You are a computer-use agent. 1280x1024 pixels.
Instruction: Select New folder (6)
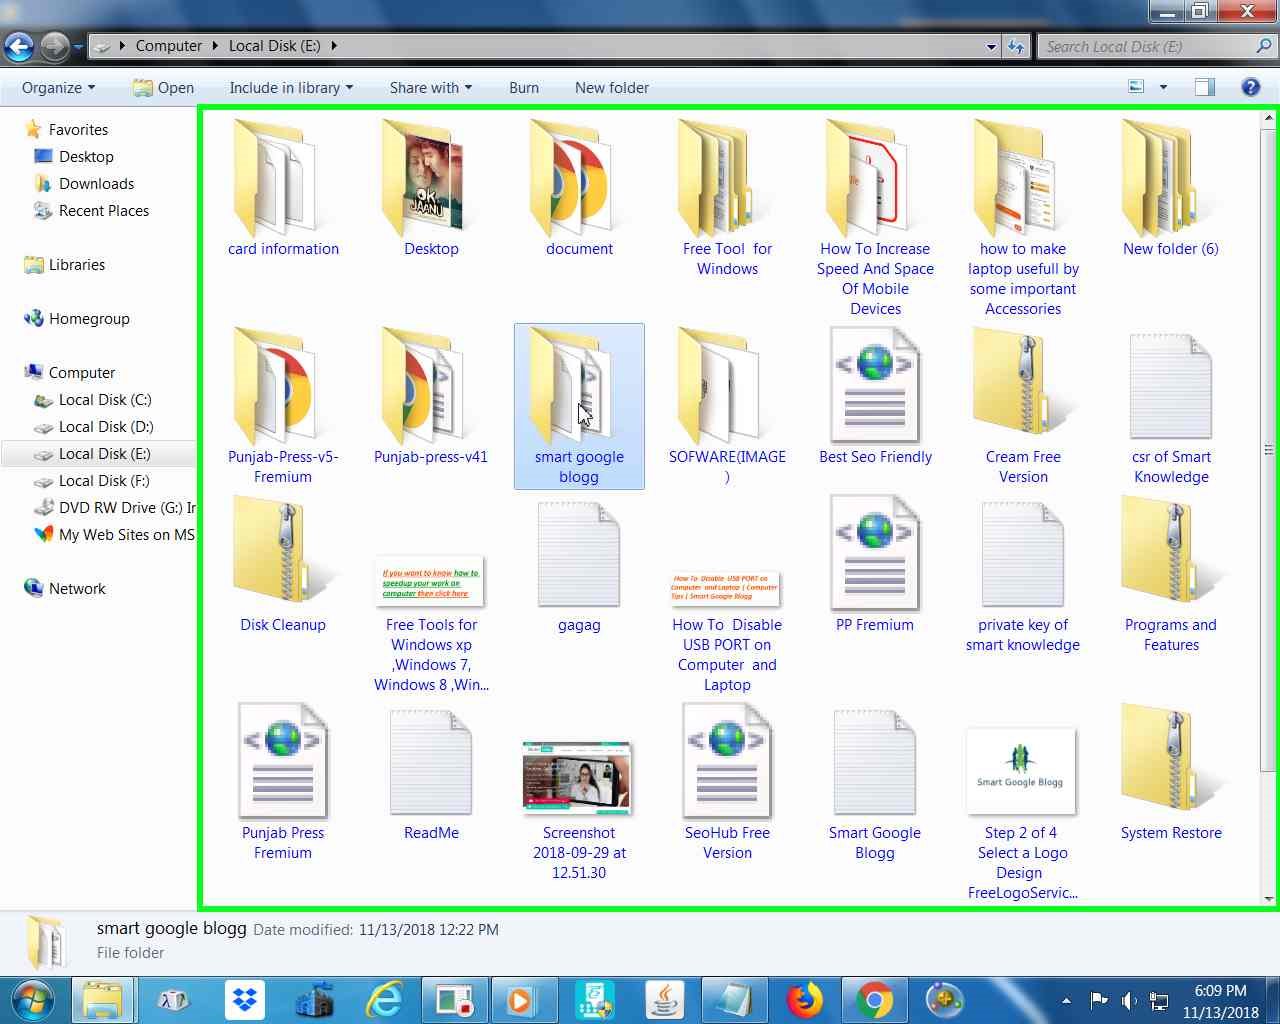(1171, 188)
